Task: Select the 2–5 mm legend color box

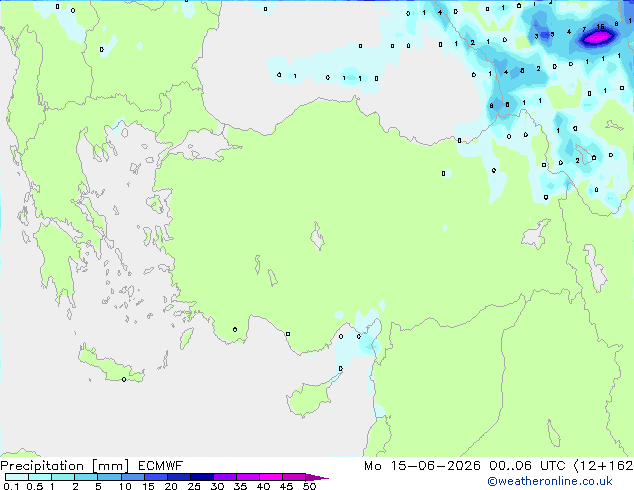Action: pos(86,477)
